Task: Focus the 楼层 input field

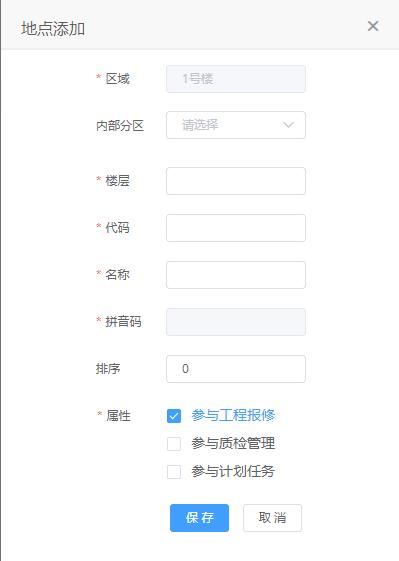Action: click(x=236, y=181)
